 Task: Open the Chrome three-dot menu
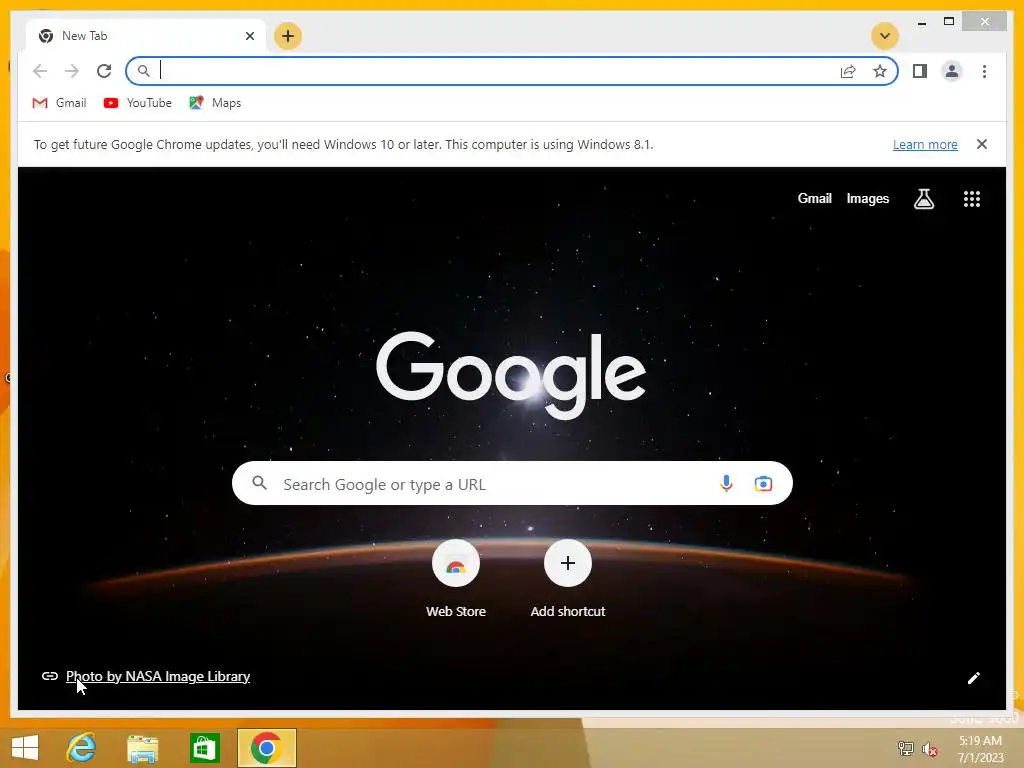pyautogui.click(x=984, y=71)
